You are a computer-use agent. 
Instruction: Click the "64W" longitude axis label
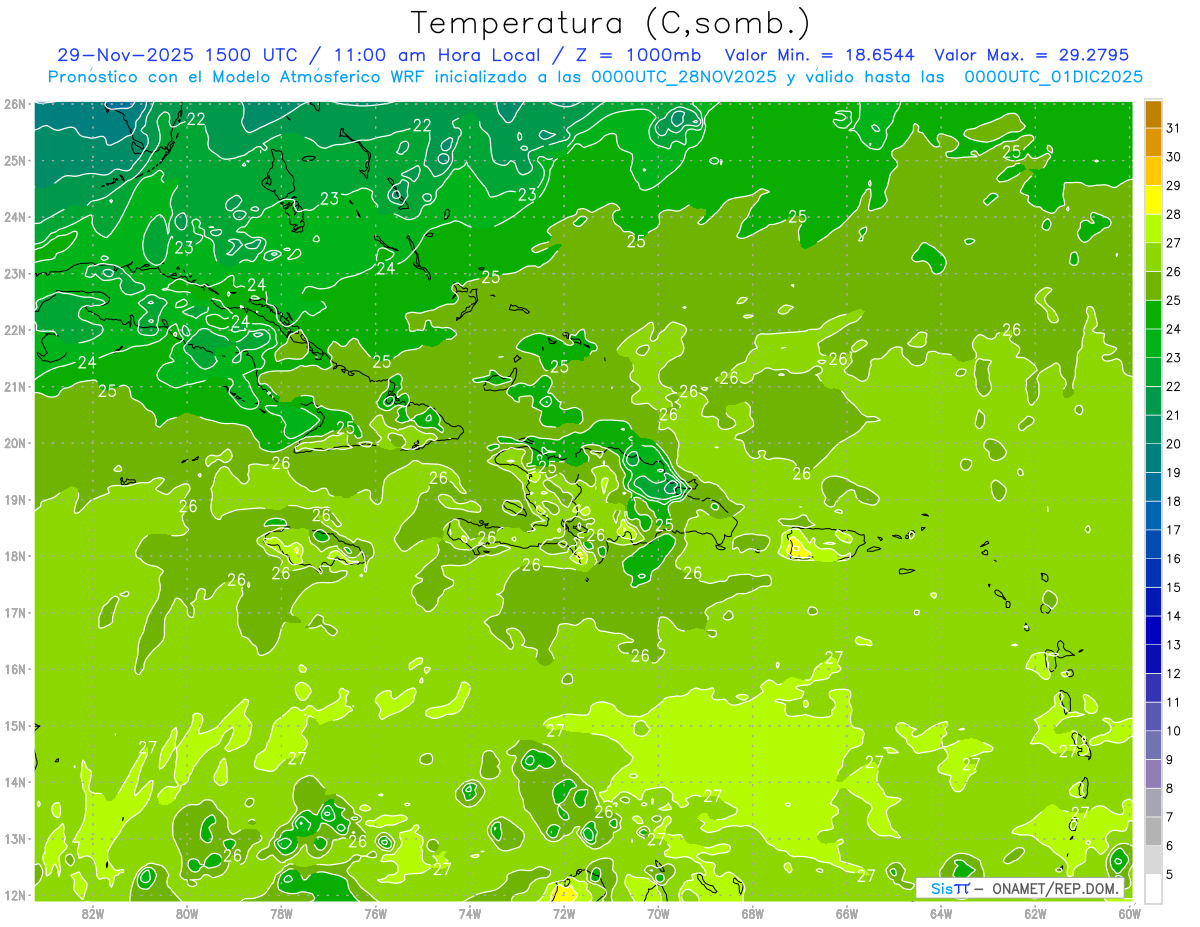tap(941, 913)
